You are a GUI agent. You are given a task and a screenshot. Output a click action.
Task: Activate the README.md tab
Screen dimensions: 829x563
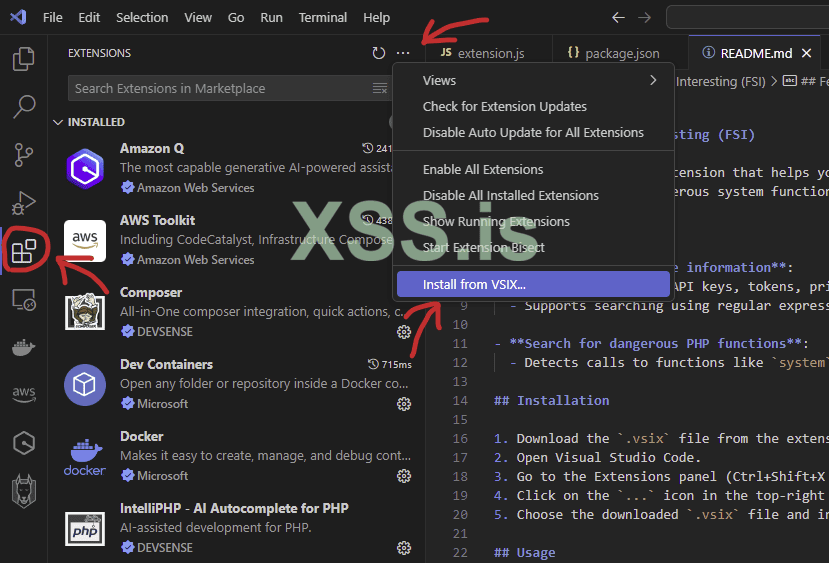pyautogui.click(x=756, y=53)
